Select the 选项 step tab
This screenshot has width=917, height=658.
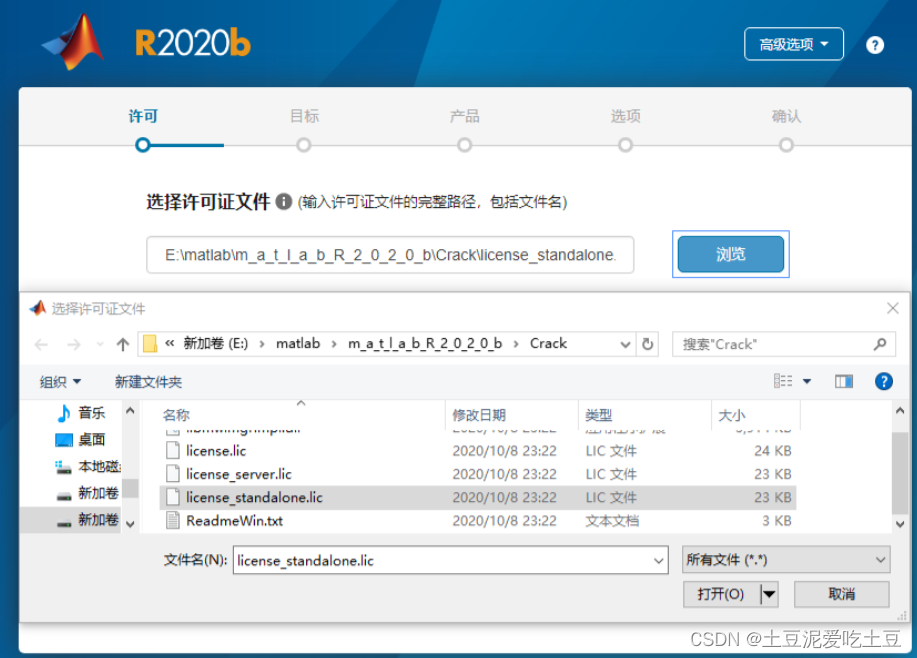pos(625,116)
